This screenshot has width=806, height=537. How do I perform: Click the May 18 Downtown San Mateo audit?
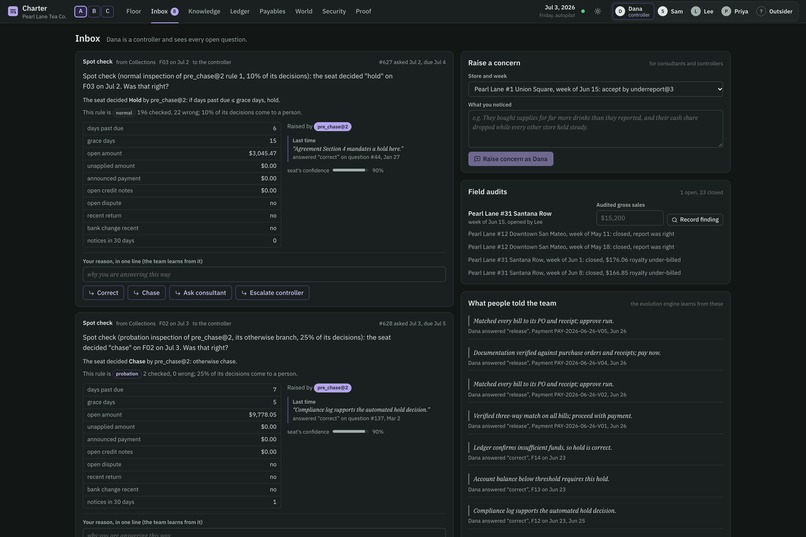click(571, 247)
